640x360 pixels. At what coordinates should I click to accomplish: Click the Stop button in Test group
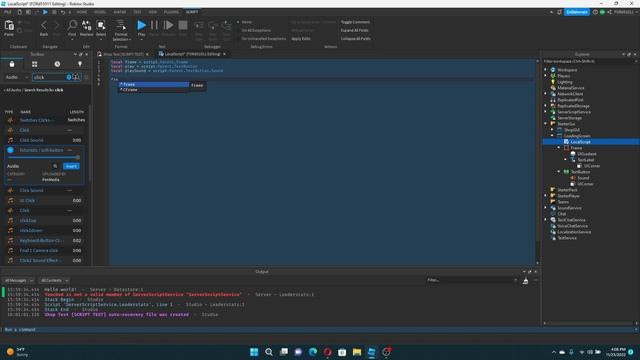coord(183,25)
